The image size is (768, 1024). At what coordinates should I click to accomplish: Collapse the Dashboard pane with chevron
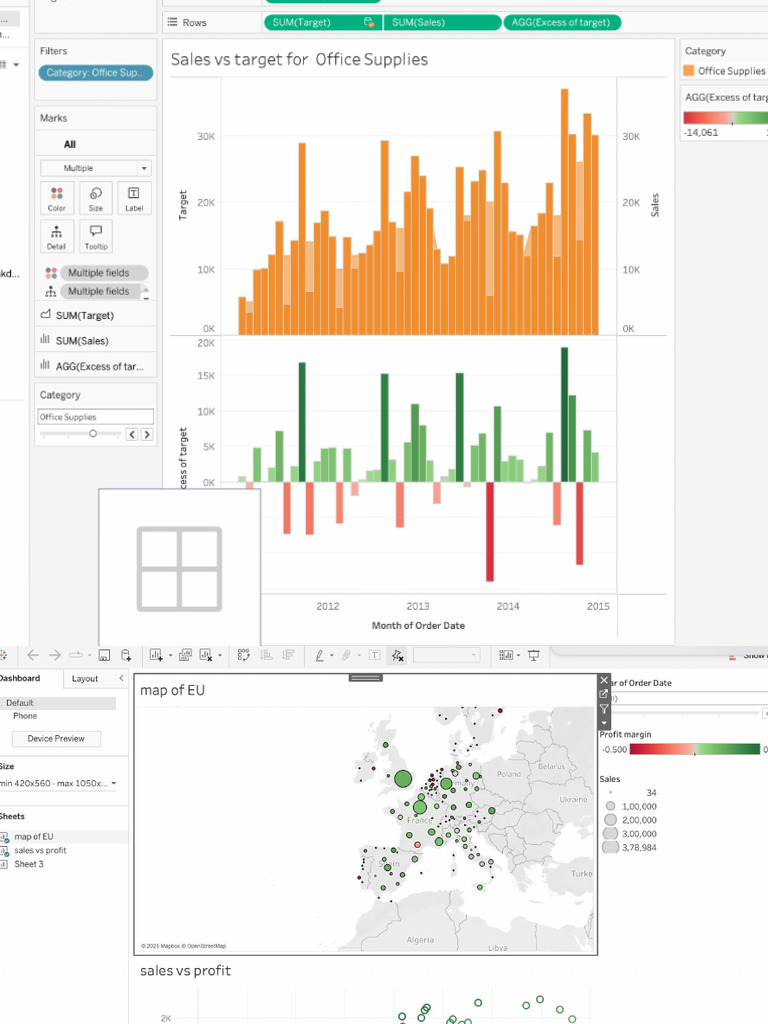[x=121, y=679]
